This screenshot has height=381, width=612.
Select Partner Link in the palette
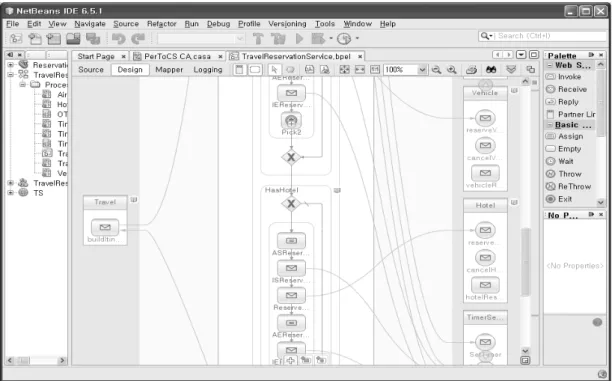[x=570, y=114]
